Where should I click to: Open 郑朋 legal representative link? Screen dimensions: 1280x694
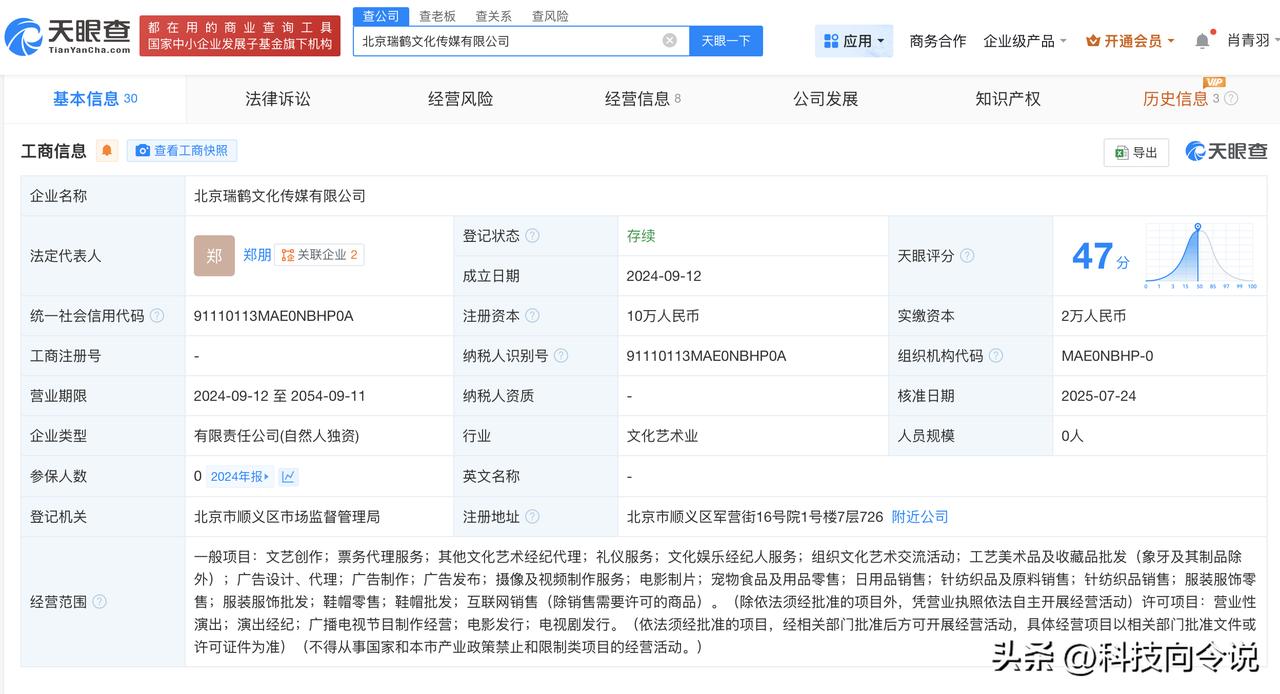(257, 255)
